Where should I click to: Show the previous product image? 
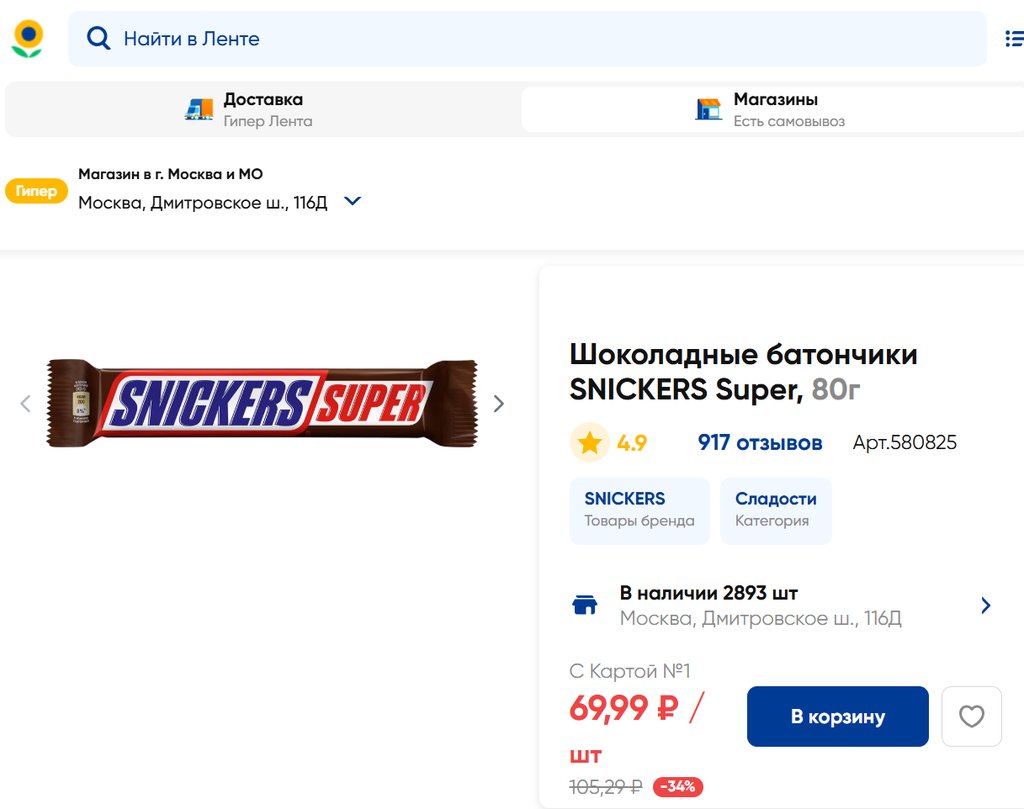[26, 404]
